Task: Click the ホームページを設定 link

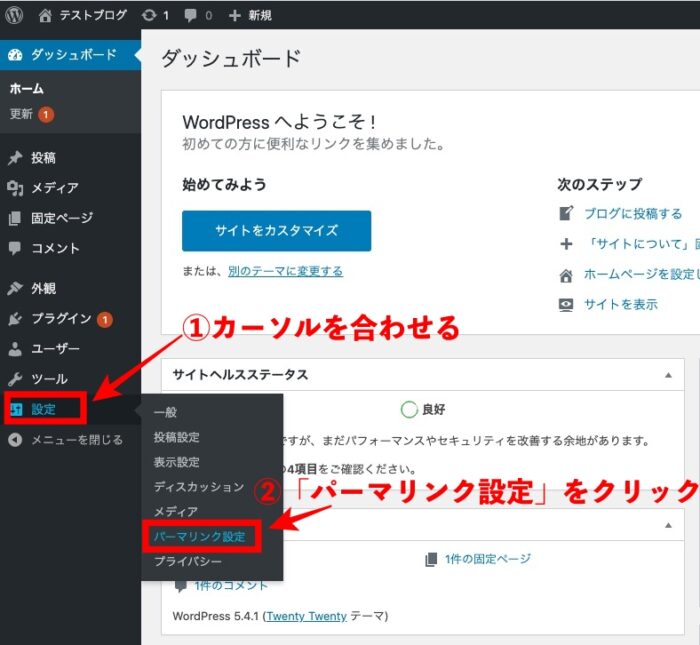Action: click(x=642, y=274)
